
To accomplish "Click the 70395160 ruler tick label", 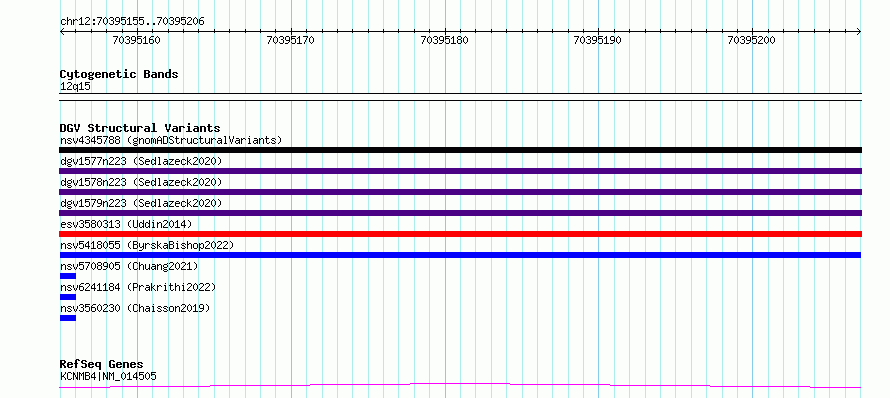I will click(137, 40).
